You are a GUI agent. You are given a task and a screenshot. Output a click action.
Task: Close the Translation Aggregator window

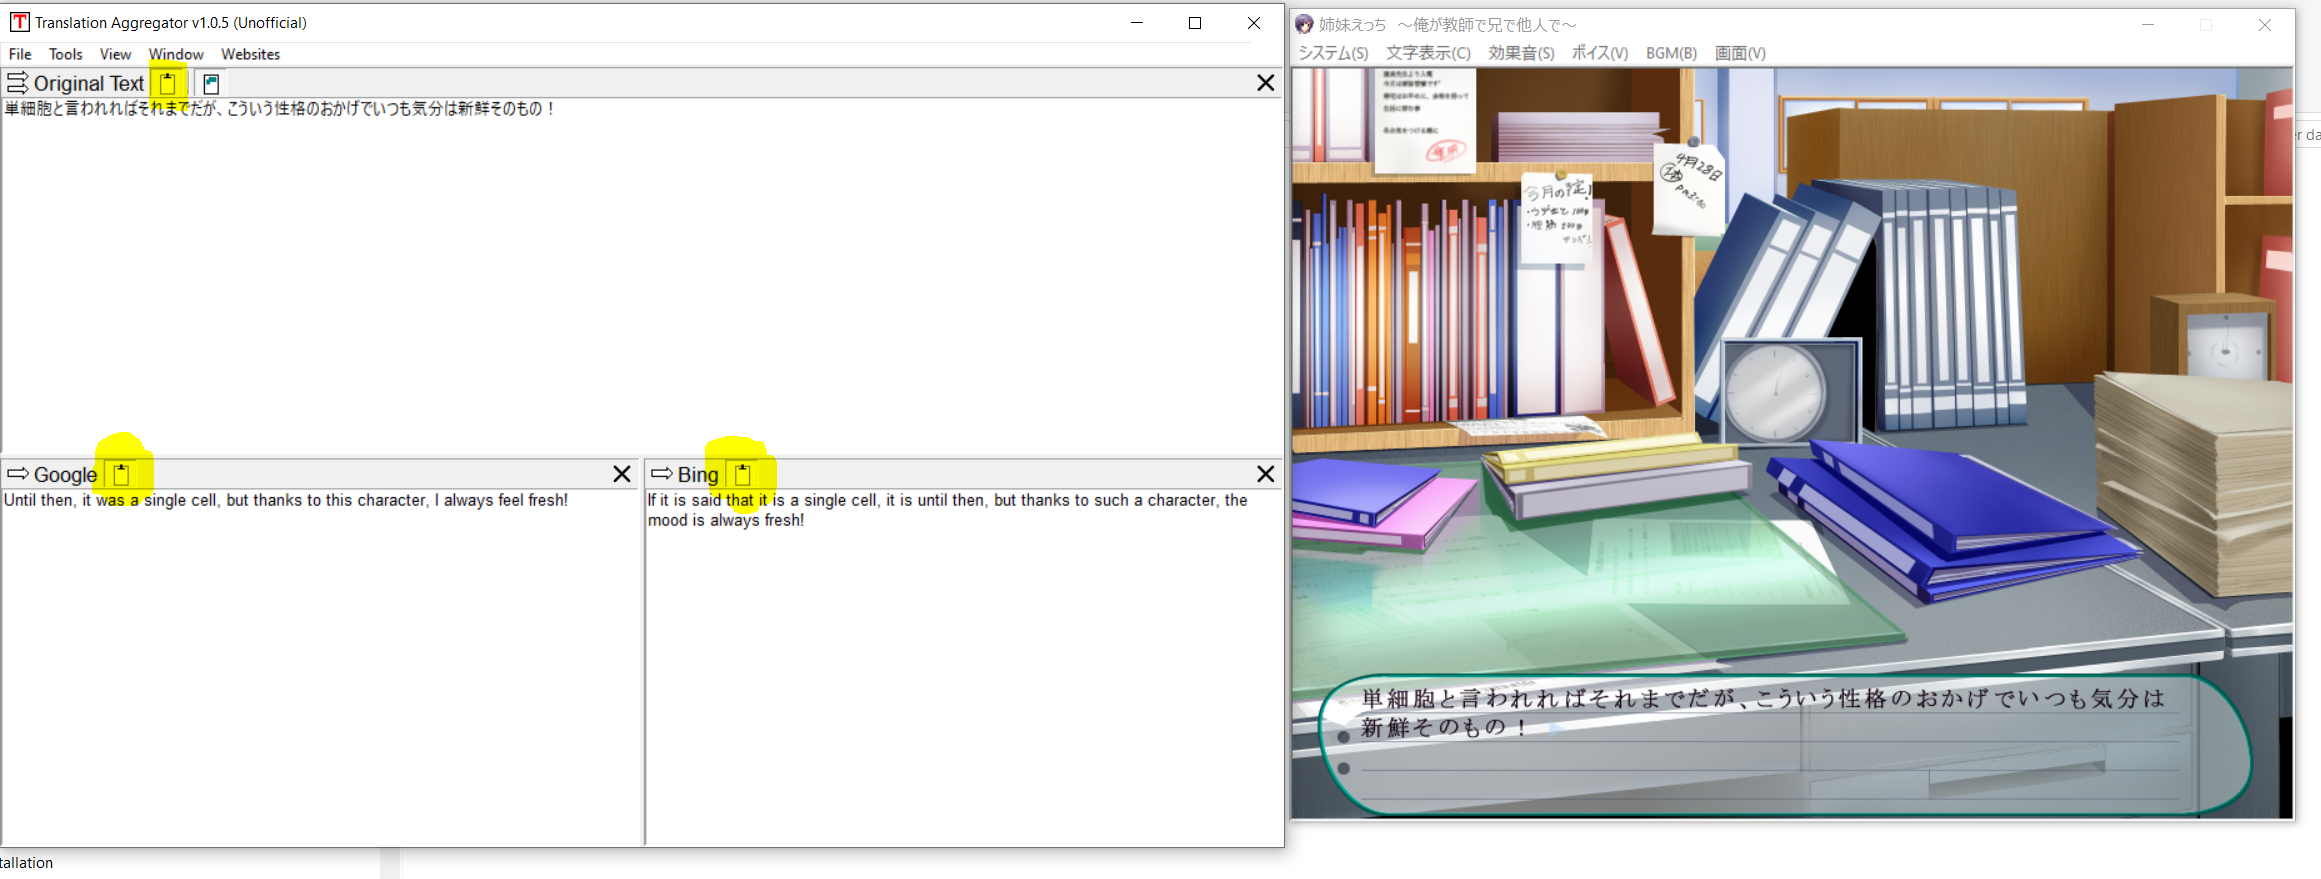pos(1254,22)
